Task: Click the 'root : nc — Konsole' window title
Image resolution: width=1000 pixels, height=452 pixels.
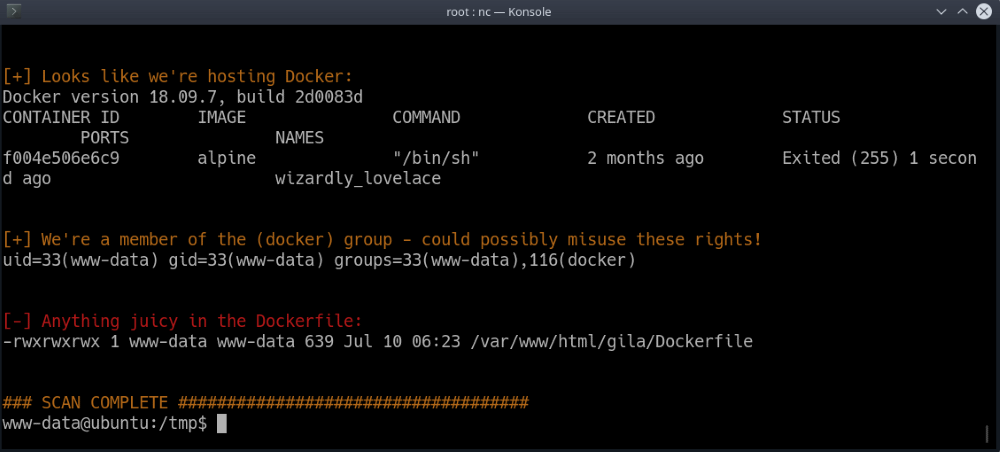Action: click(x=500, y=12)
